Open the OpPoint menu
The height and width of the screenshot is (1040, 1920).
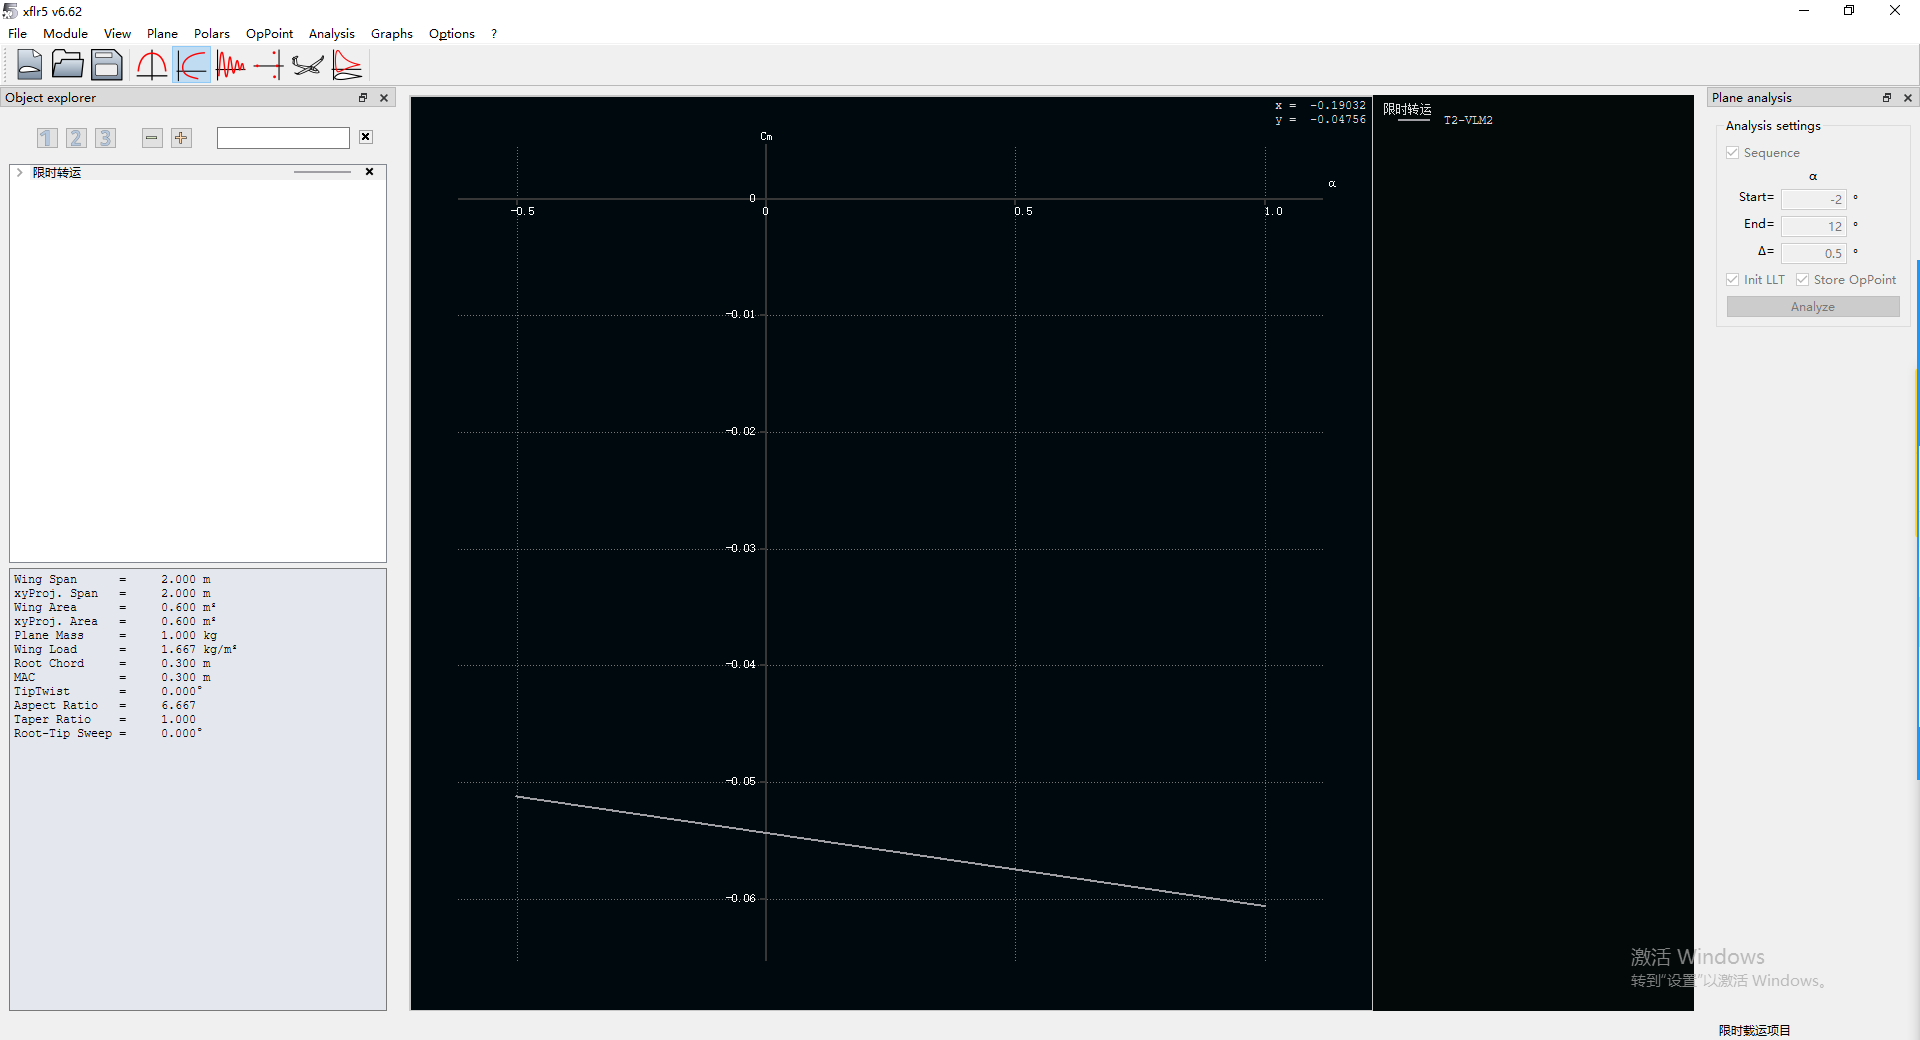270,33
